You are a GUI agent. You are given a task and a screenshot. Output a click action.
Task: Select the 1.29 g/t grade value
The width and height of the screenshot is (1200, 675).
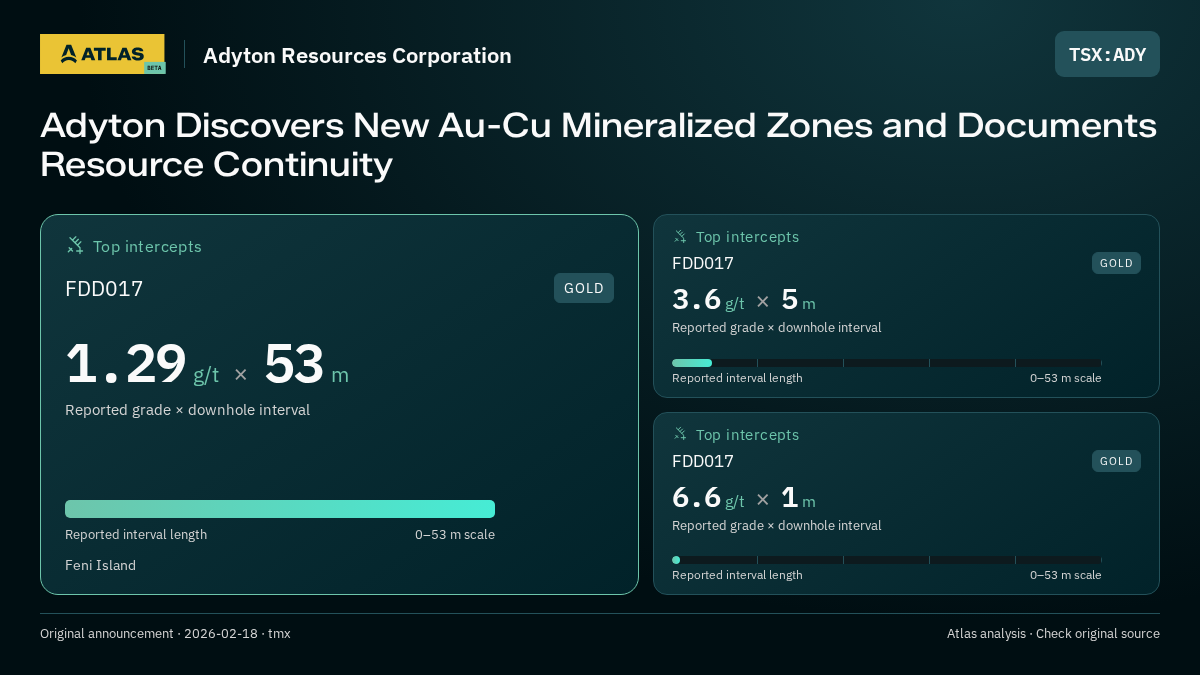(x=142, y=365)
